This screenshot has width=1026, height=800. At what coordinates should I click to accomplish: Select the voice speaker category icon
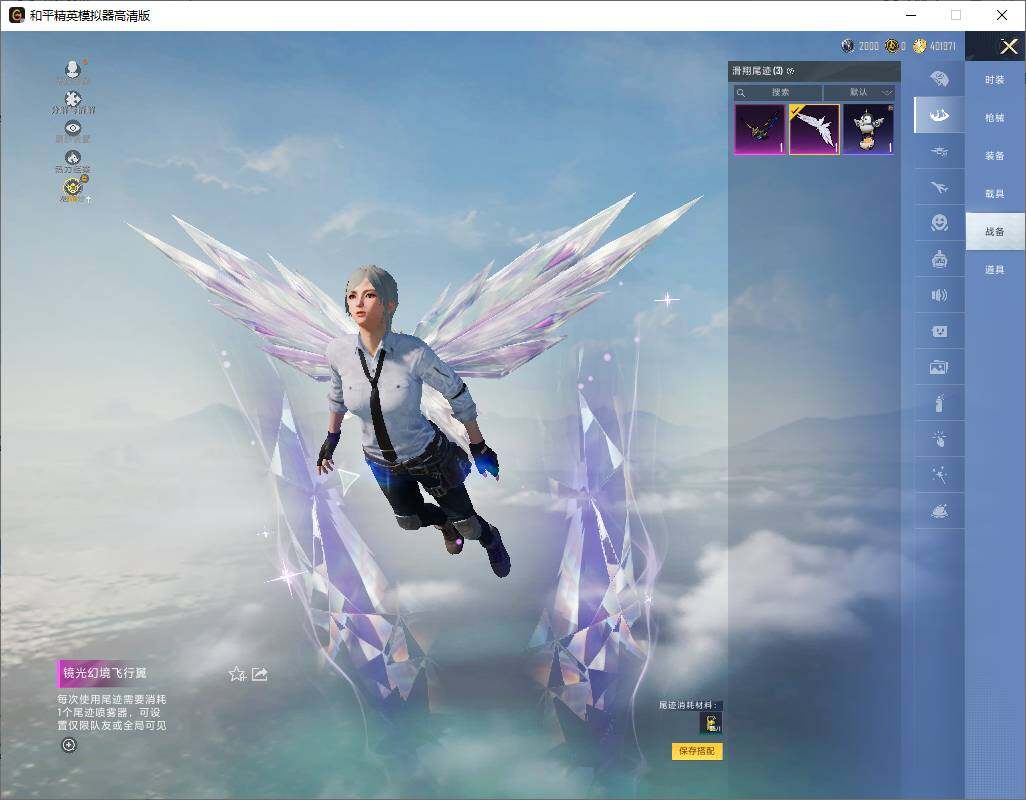tap(940, 296)
